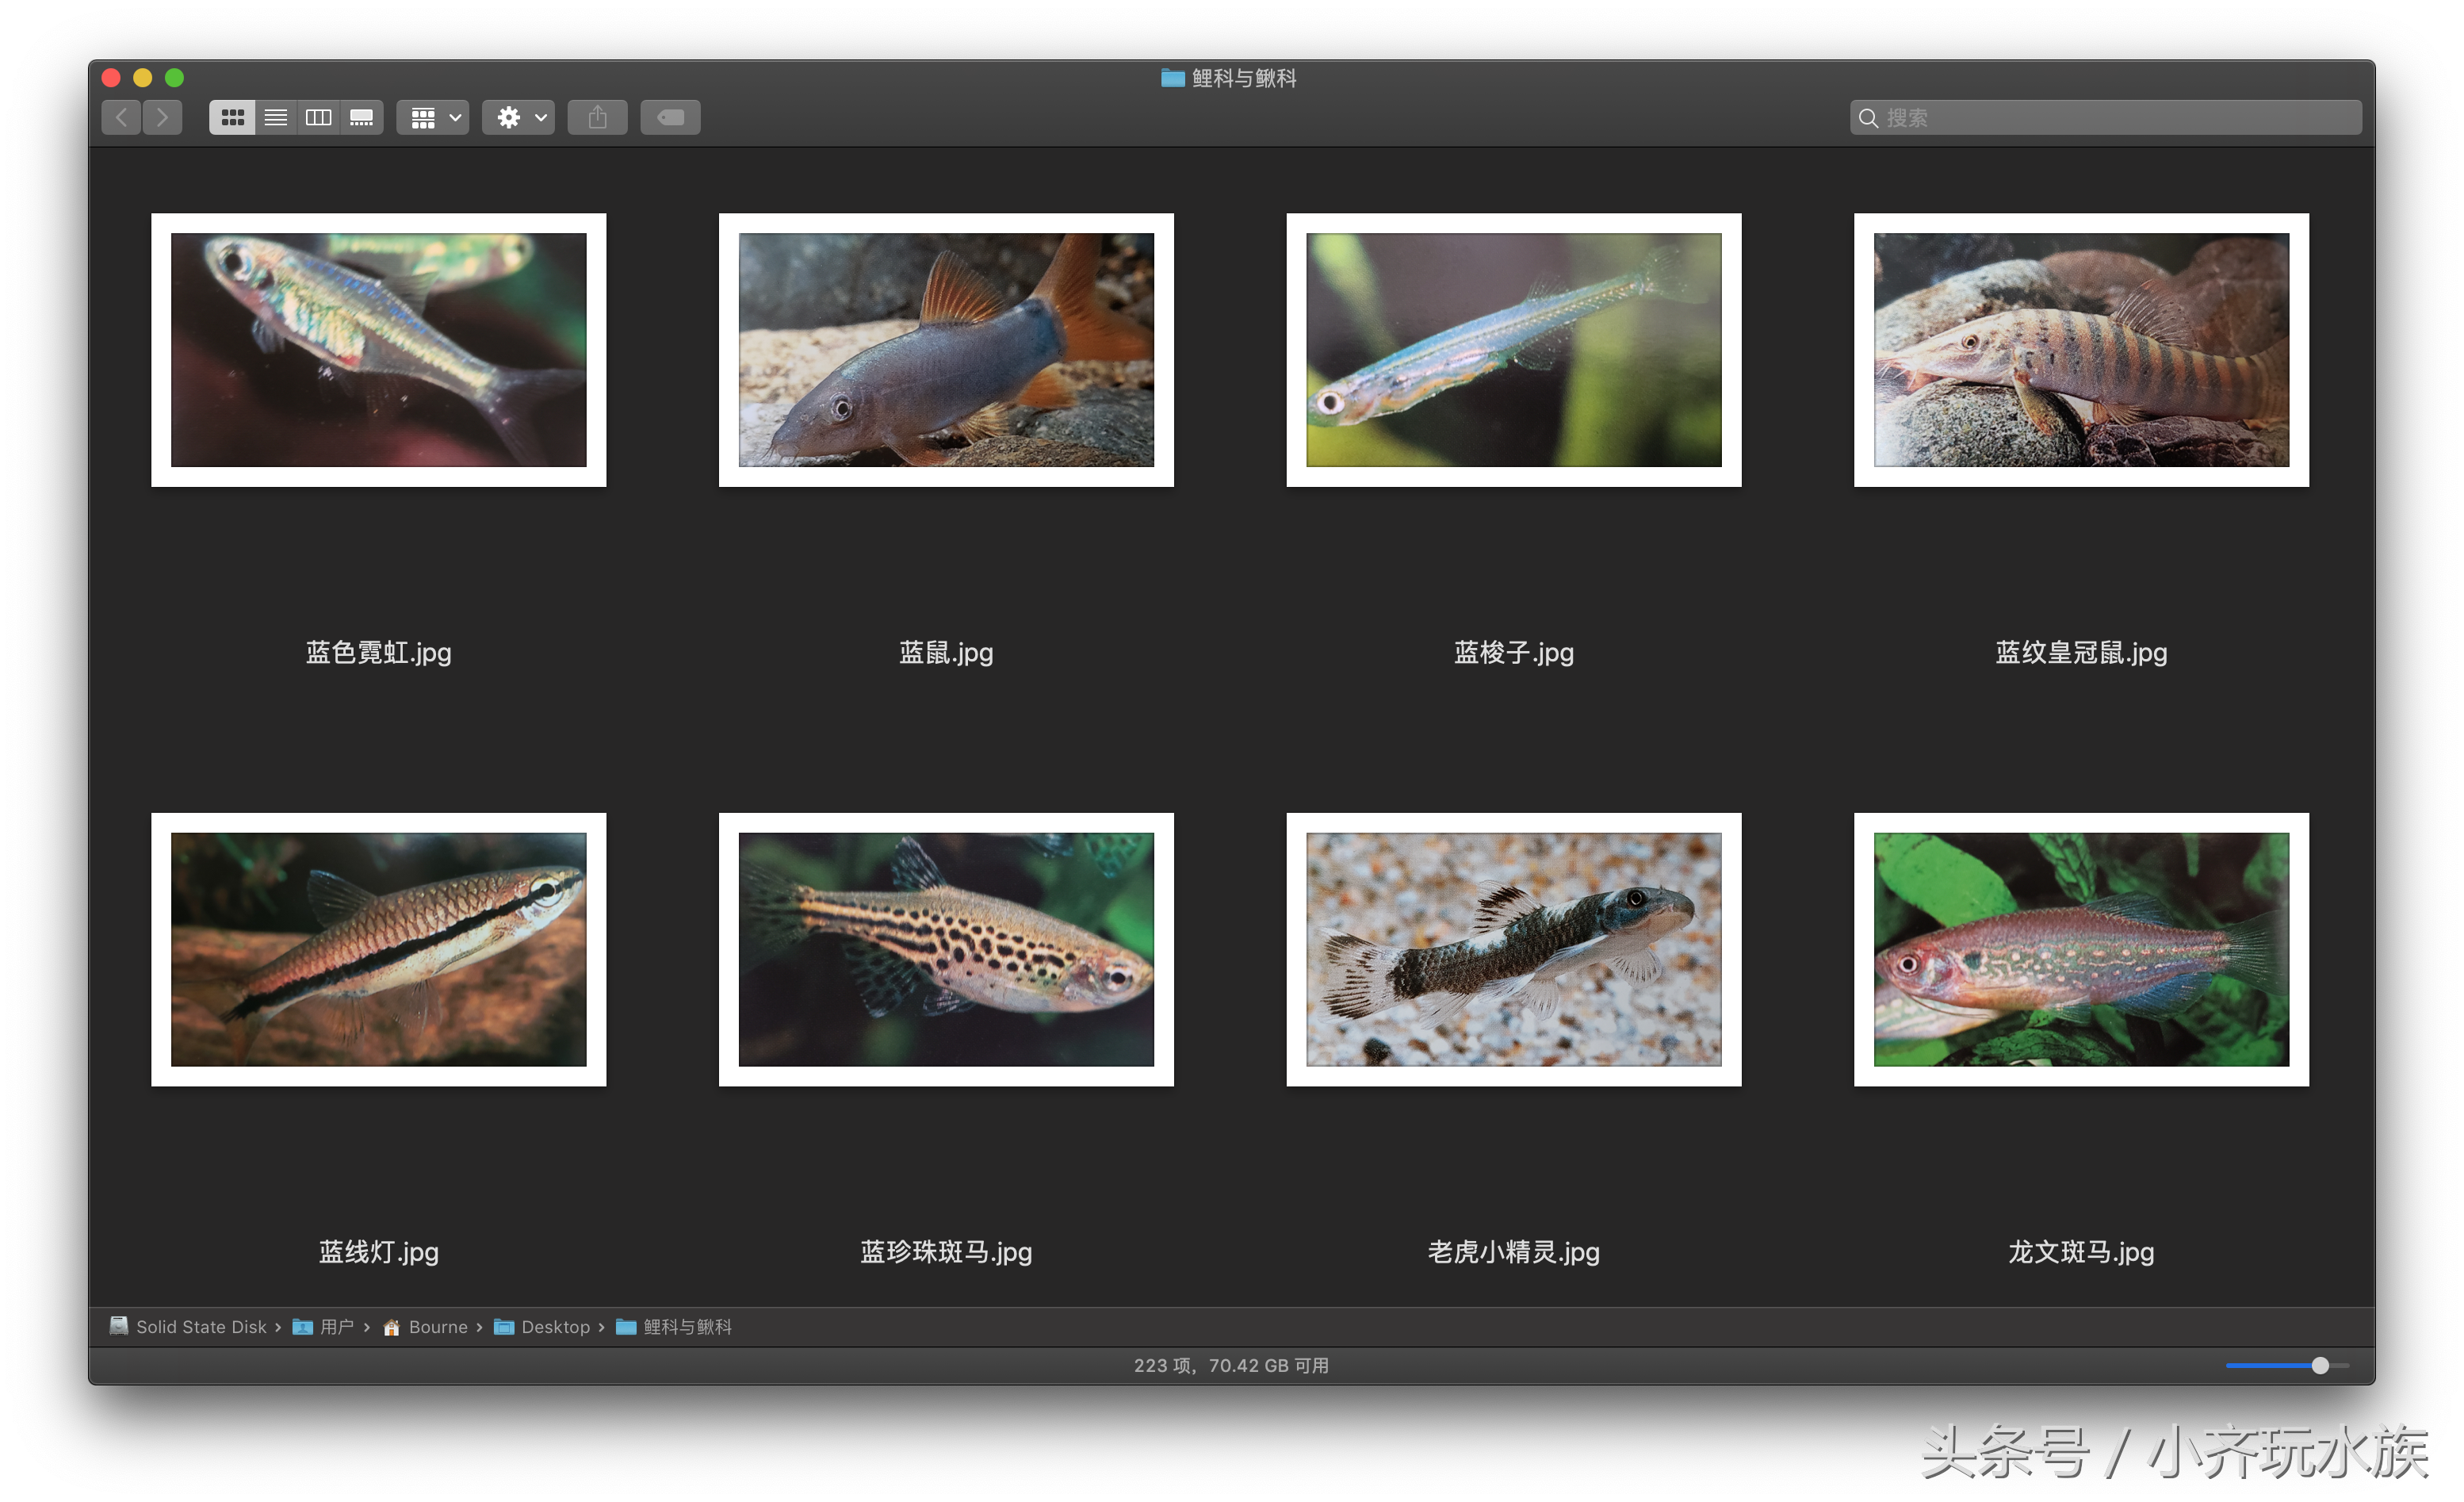Open the group-by arrangement dropdown
The width and height of the screenshot is (2464, 1502).
pos(433,118)
